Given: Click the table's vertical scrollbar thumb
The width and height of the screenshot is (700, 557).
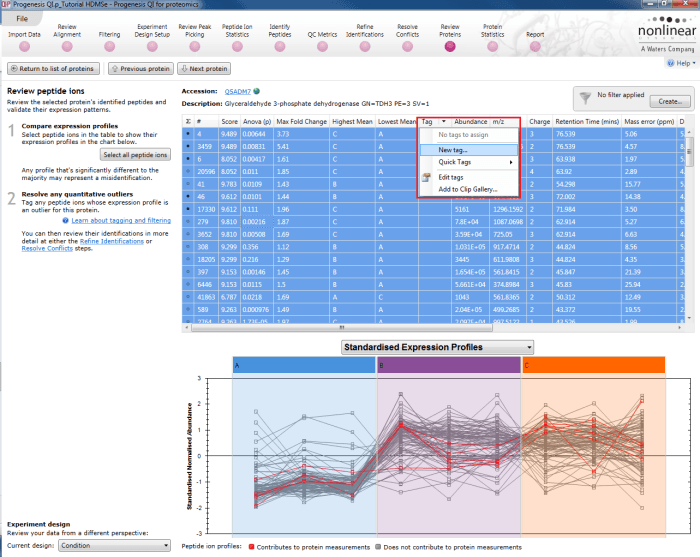Looking at the screenshot, I should click(689, 151).
